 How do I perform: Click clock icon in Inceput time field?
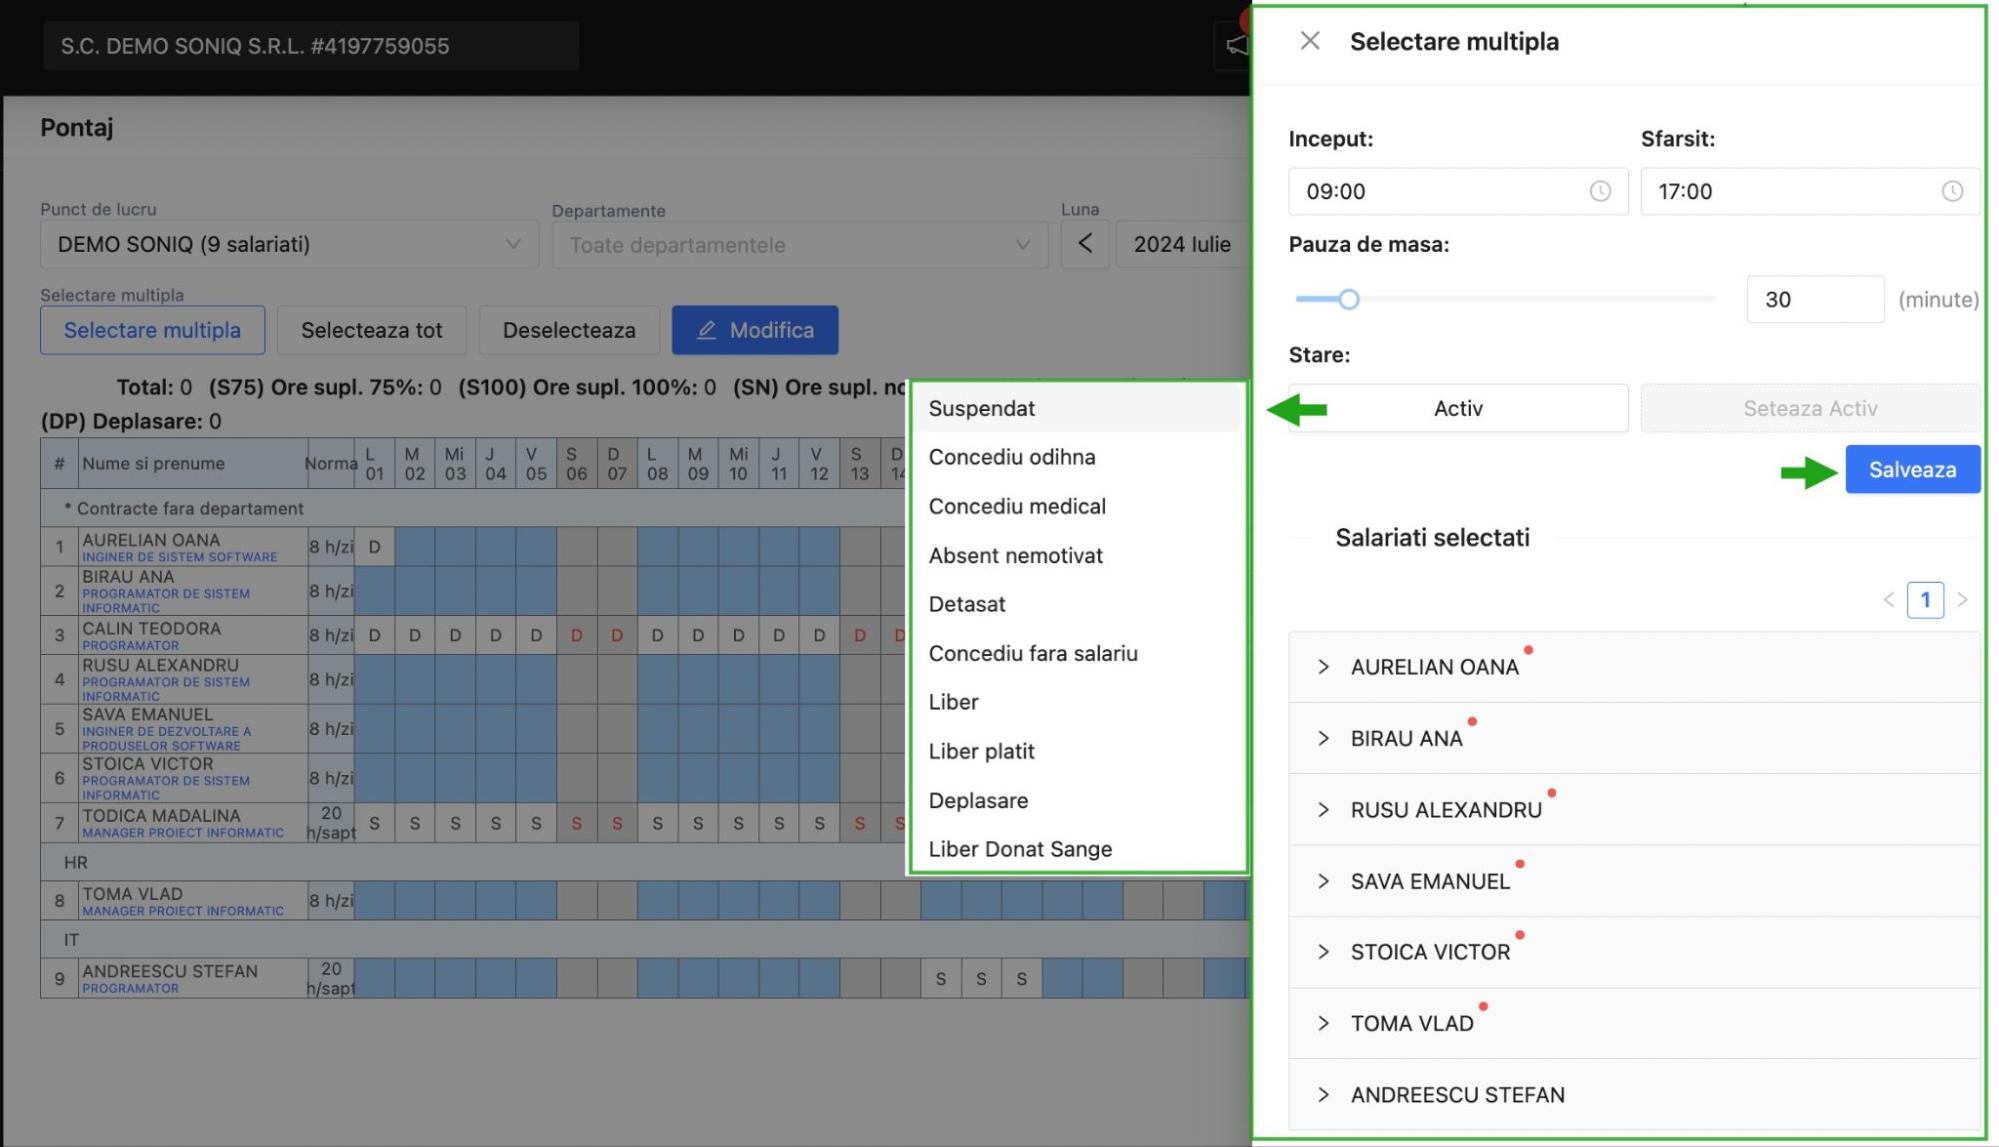tap(1600, 191)
